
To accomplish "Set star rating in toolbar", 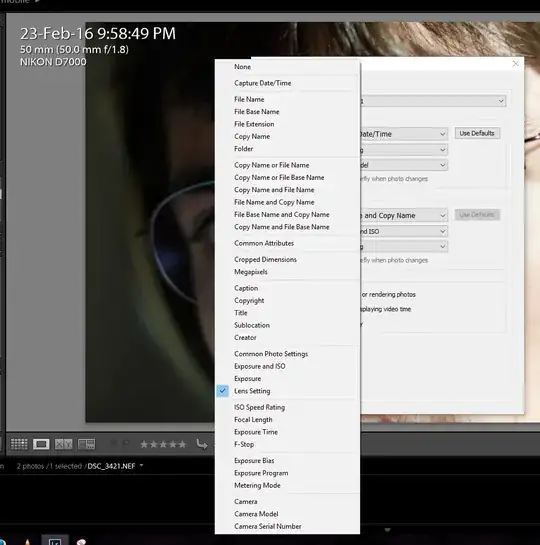I will 163,444.
